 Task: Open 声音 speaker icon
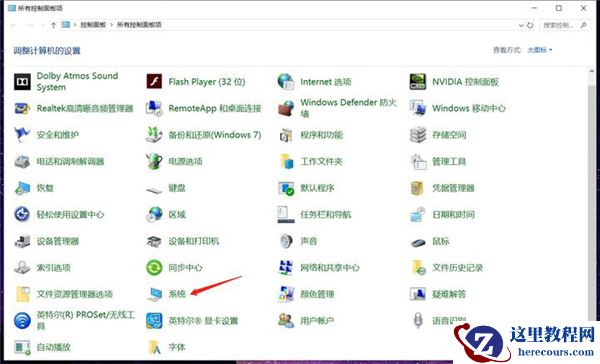286,241
